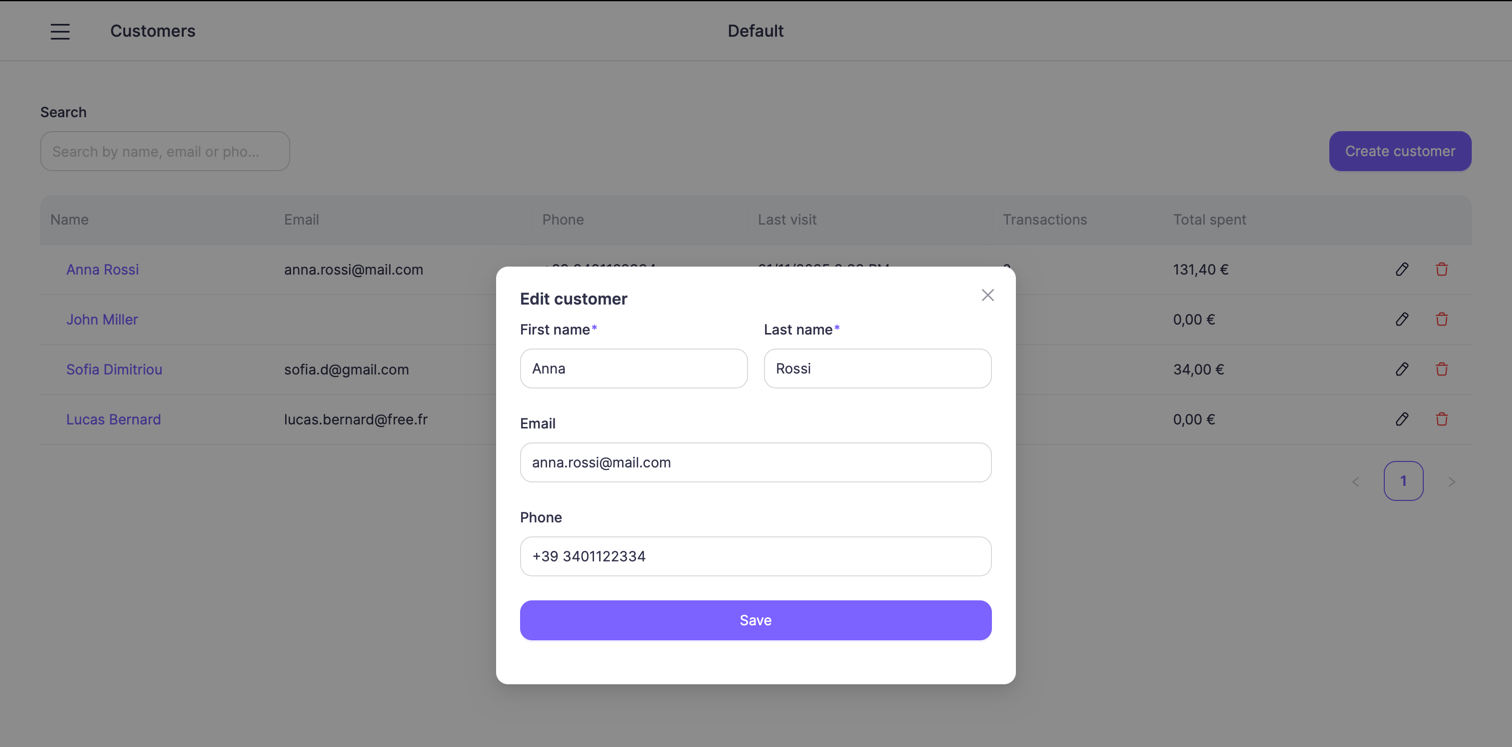Click the customer search box
This screenshot has width=1512, height=747.
pos(164,151)
